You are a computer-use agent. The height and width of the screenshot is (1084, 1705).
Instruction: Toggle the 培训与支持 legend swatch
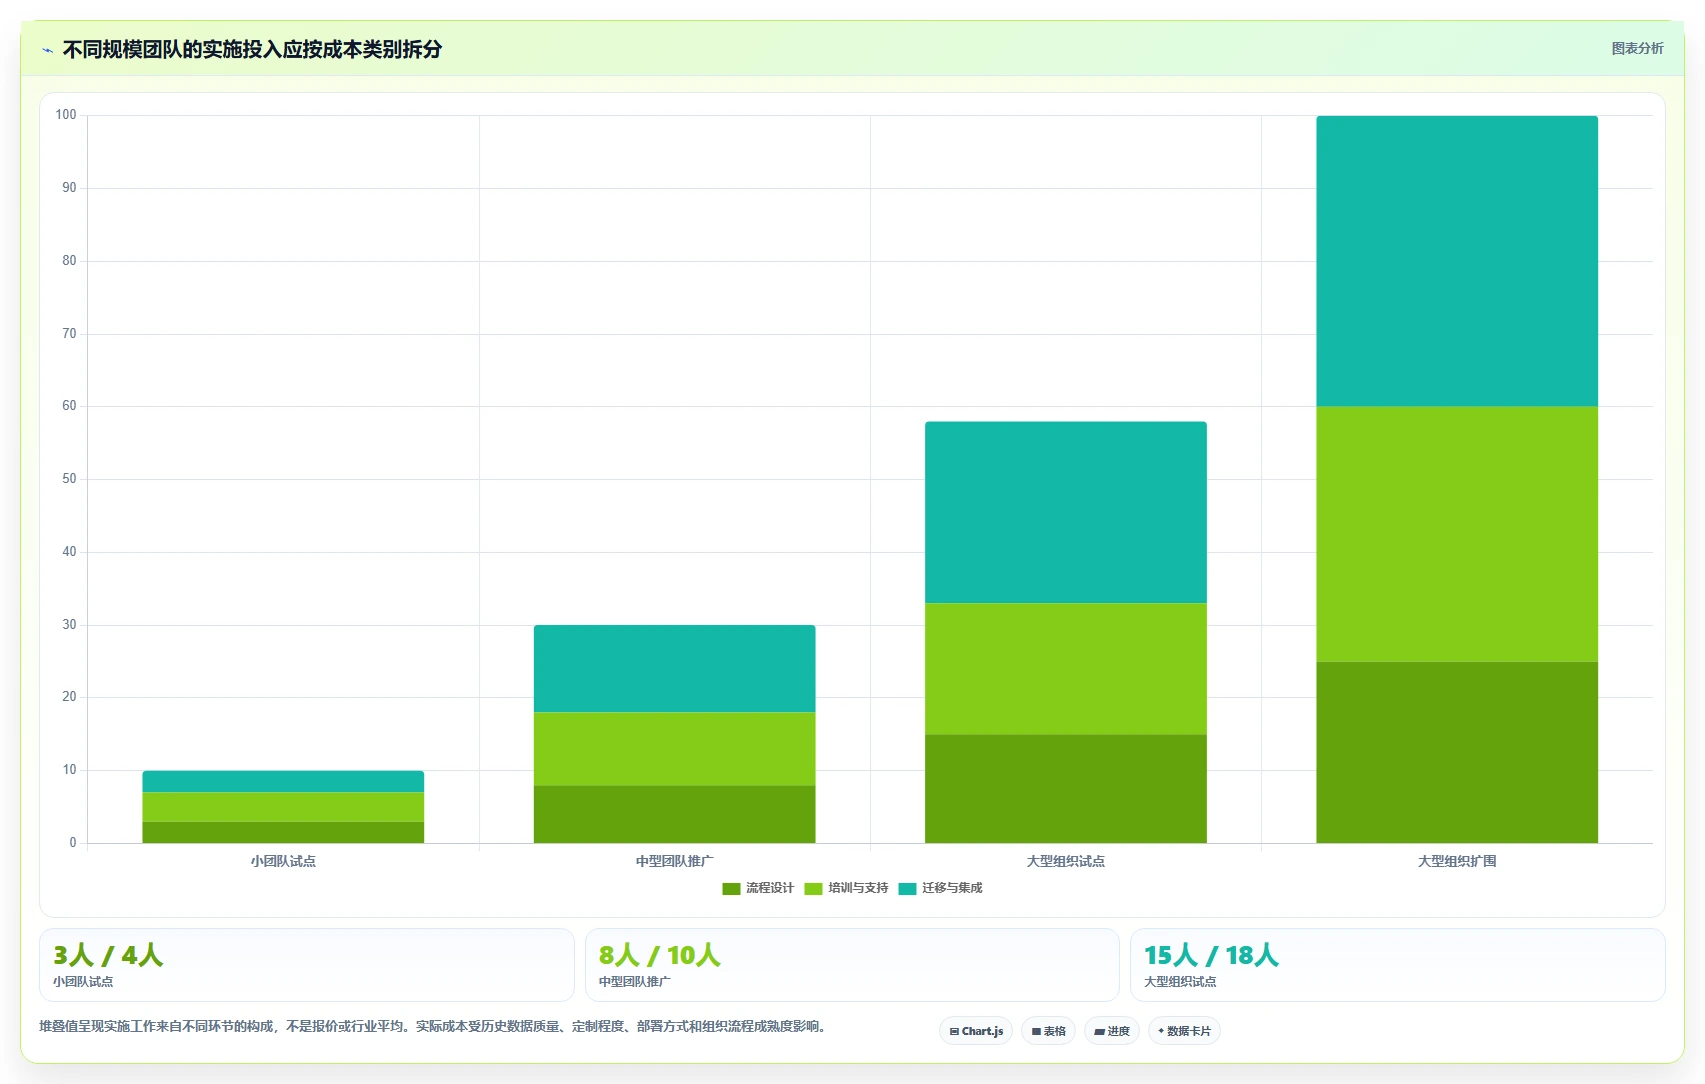point(813,888)
